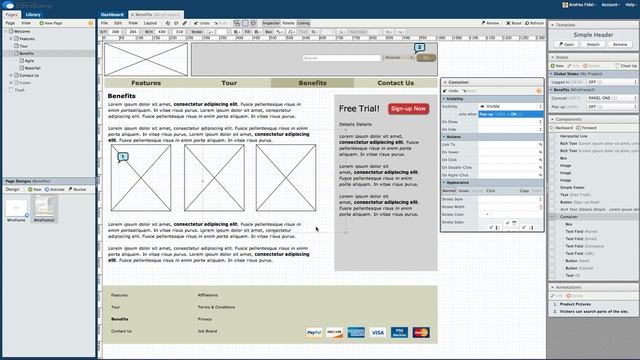Open the File menu

(x=104, y=23)
